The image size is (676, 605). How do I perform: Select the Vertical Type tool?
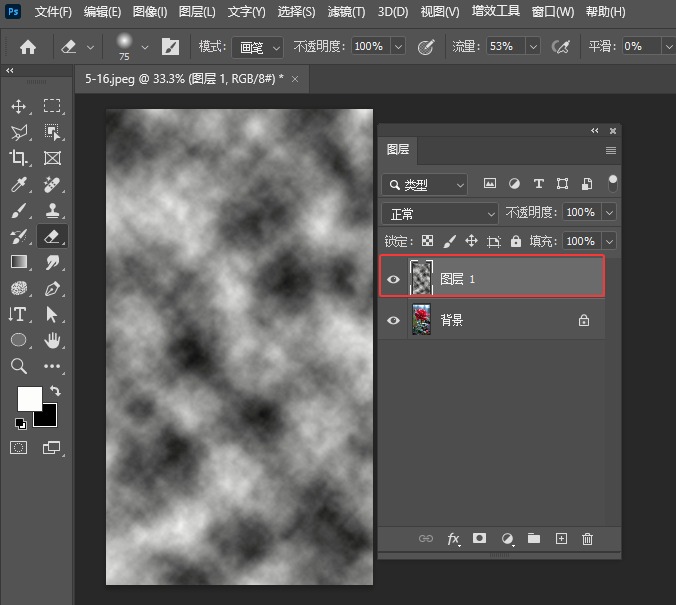click(18, 314)
